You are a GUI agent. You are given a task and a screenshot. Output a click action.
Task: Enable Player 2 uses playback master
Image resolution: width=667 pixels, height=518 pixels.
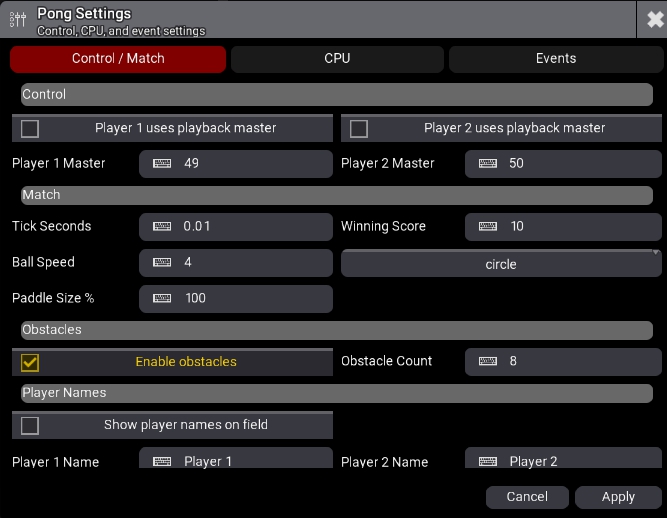tap(359, 128)
